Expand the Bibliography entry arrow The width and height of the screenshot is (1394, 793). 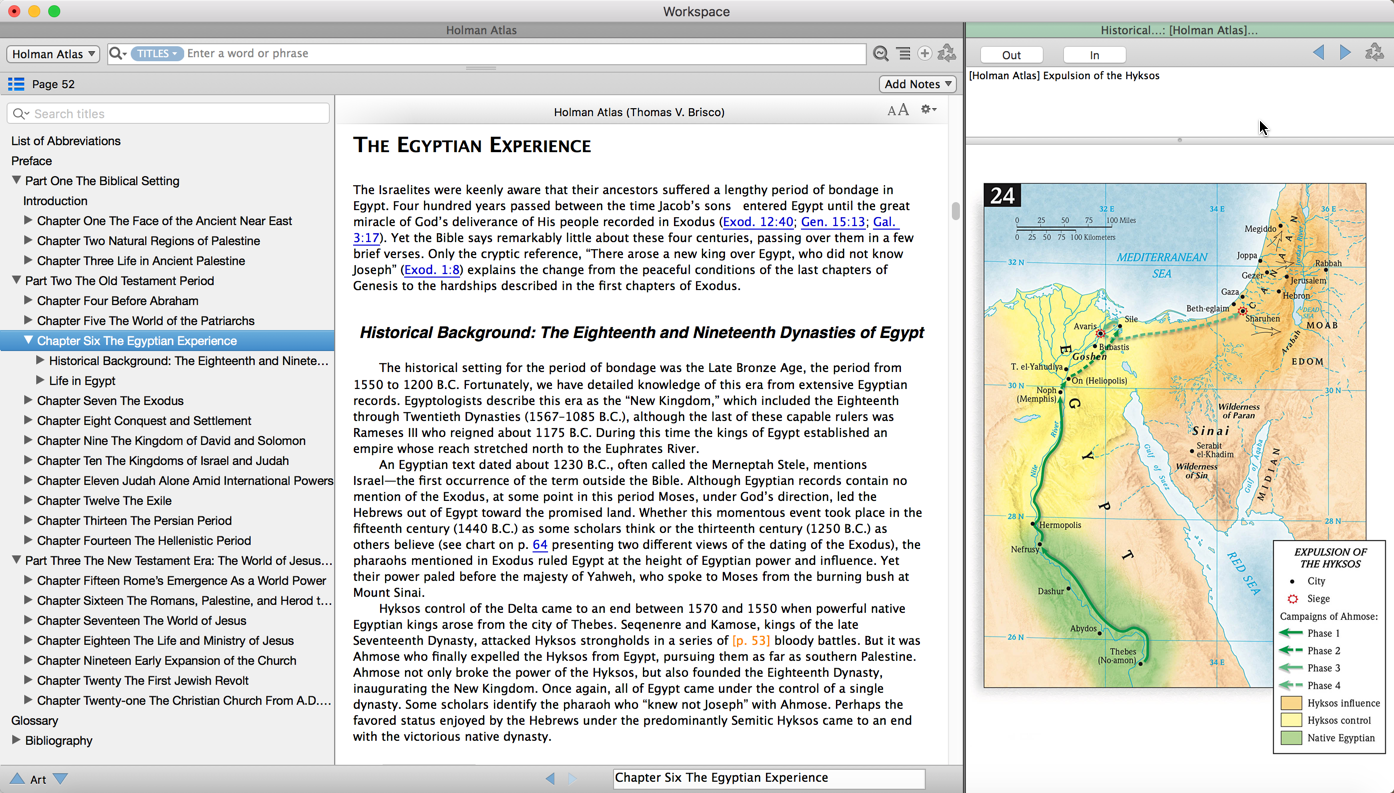point(16,741)
